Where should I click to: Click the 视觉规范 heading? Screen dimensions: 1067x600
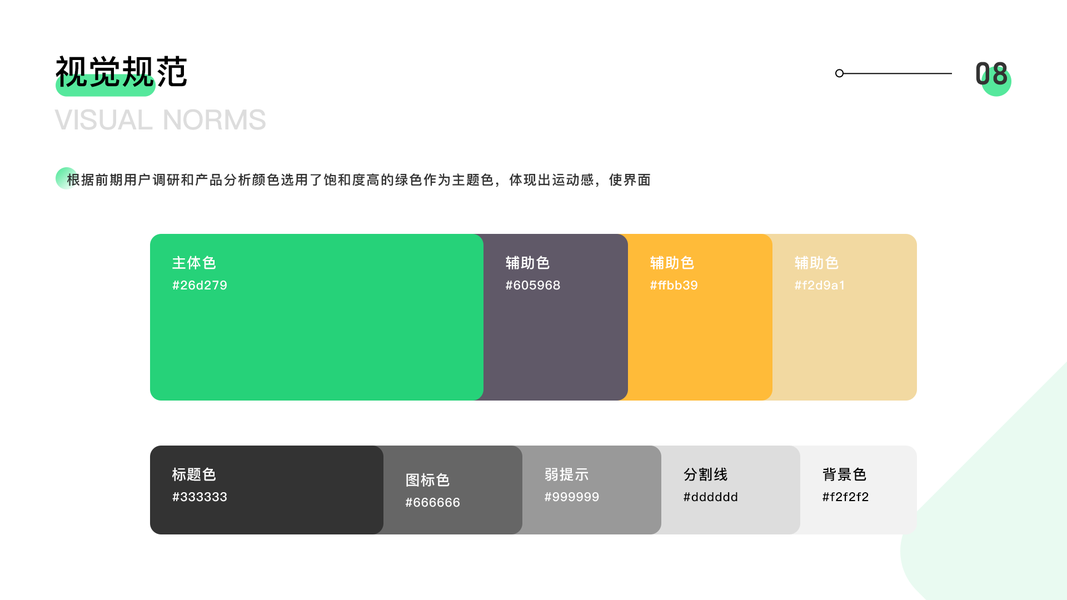(x=121, y=72)
